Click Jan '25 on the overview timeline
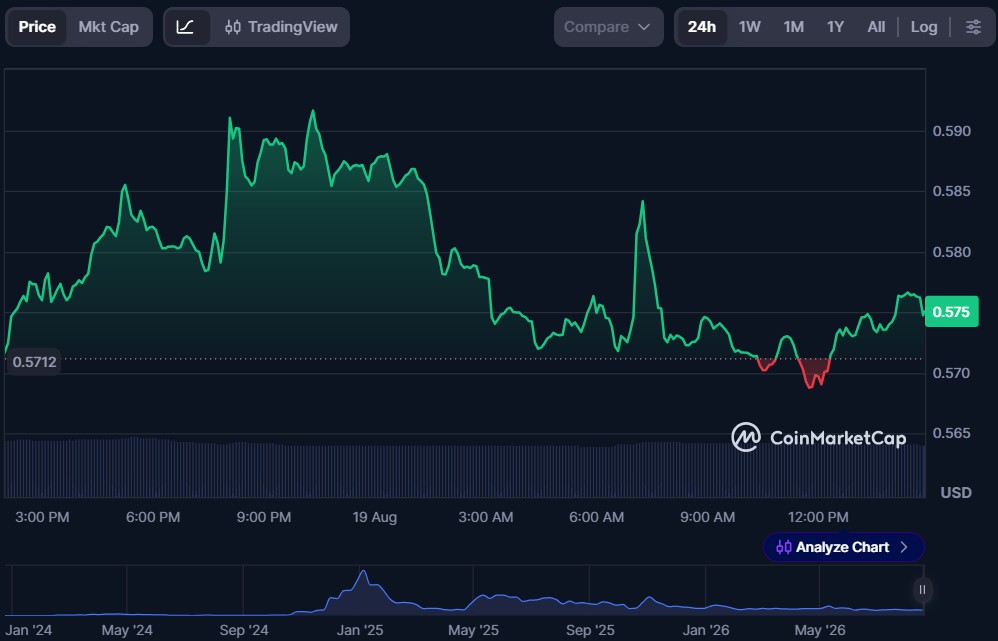The image size is (998, 641). pyautogui.click(x=360, y=630)
